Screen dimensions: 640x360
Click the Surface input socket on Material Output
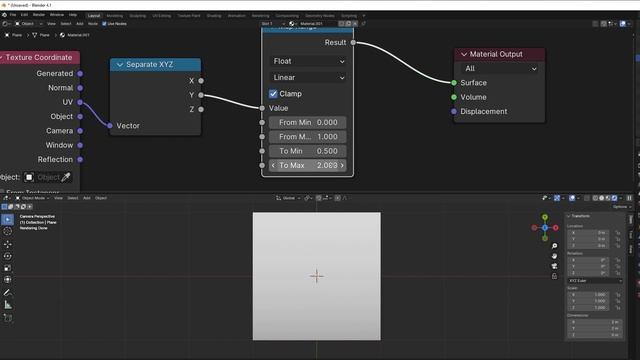coord(454,83)
